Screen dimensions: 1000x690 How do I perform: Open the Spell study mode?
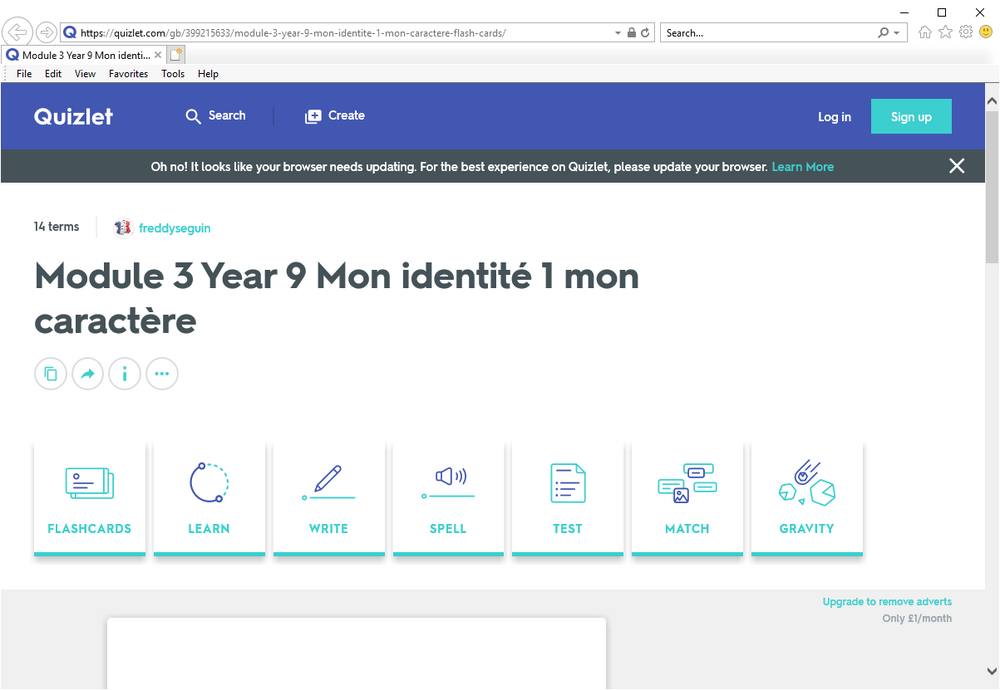point(448,499)
